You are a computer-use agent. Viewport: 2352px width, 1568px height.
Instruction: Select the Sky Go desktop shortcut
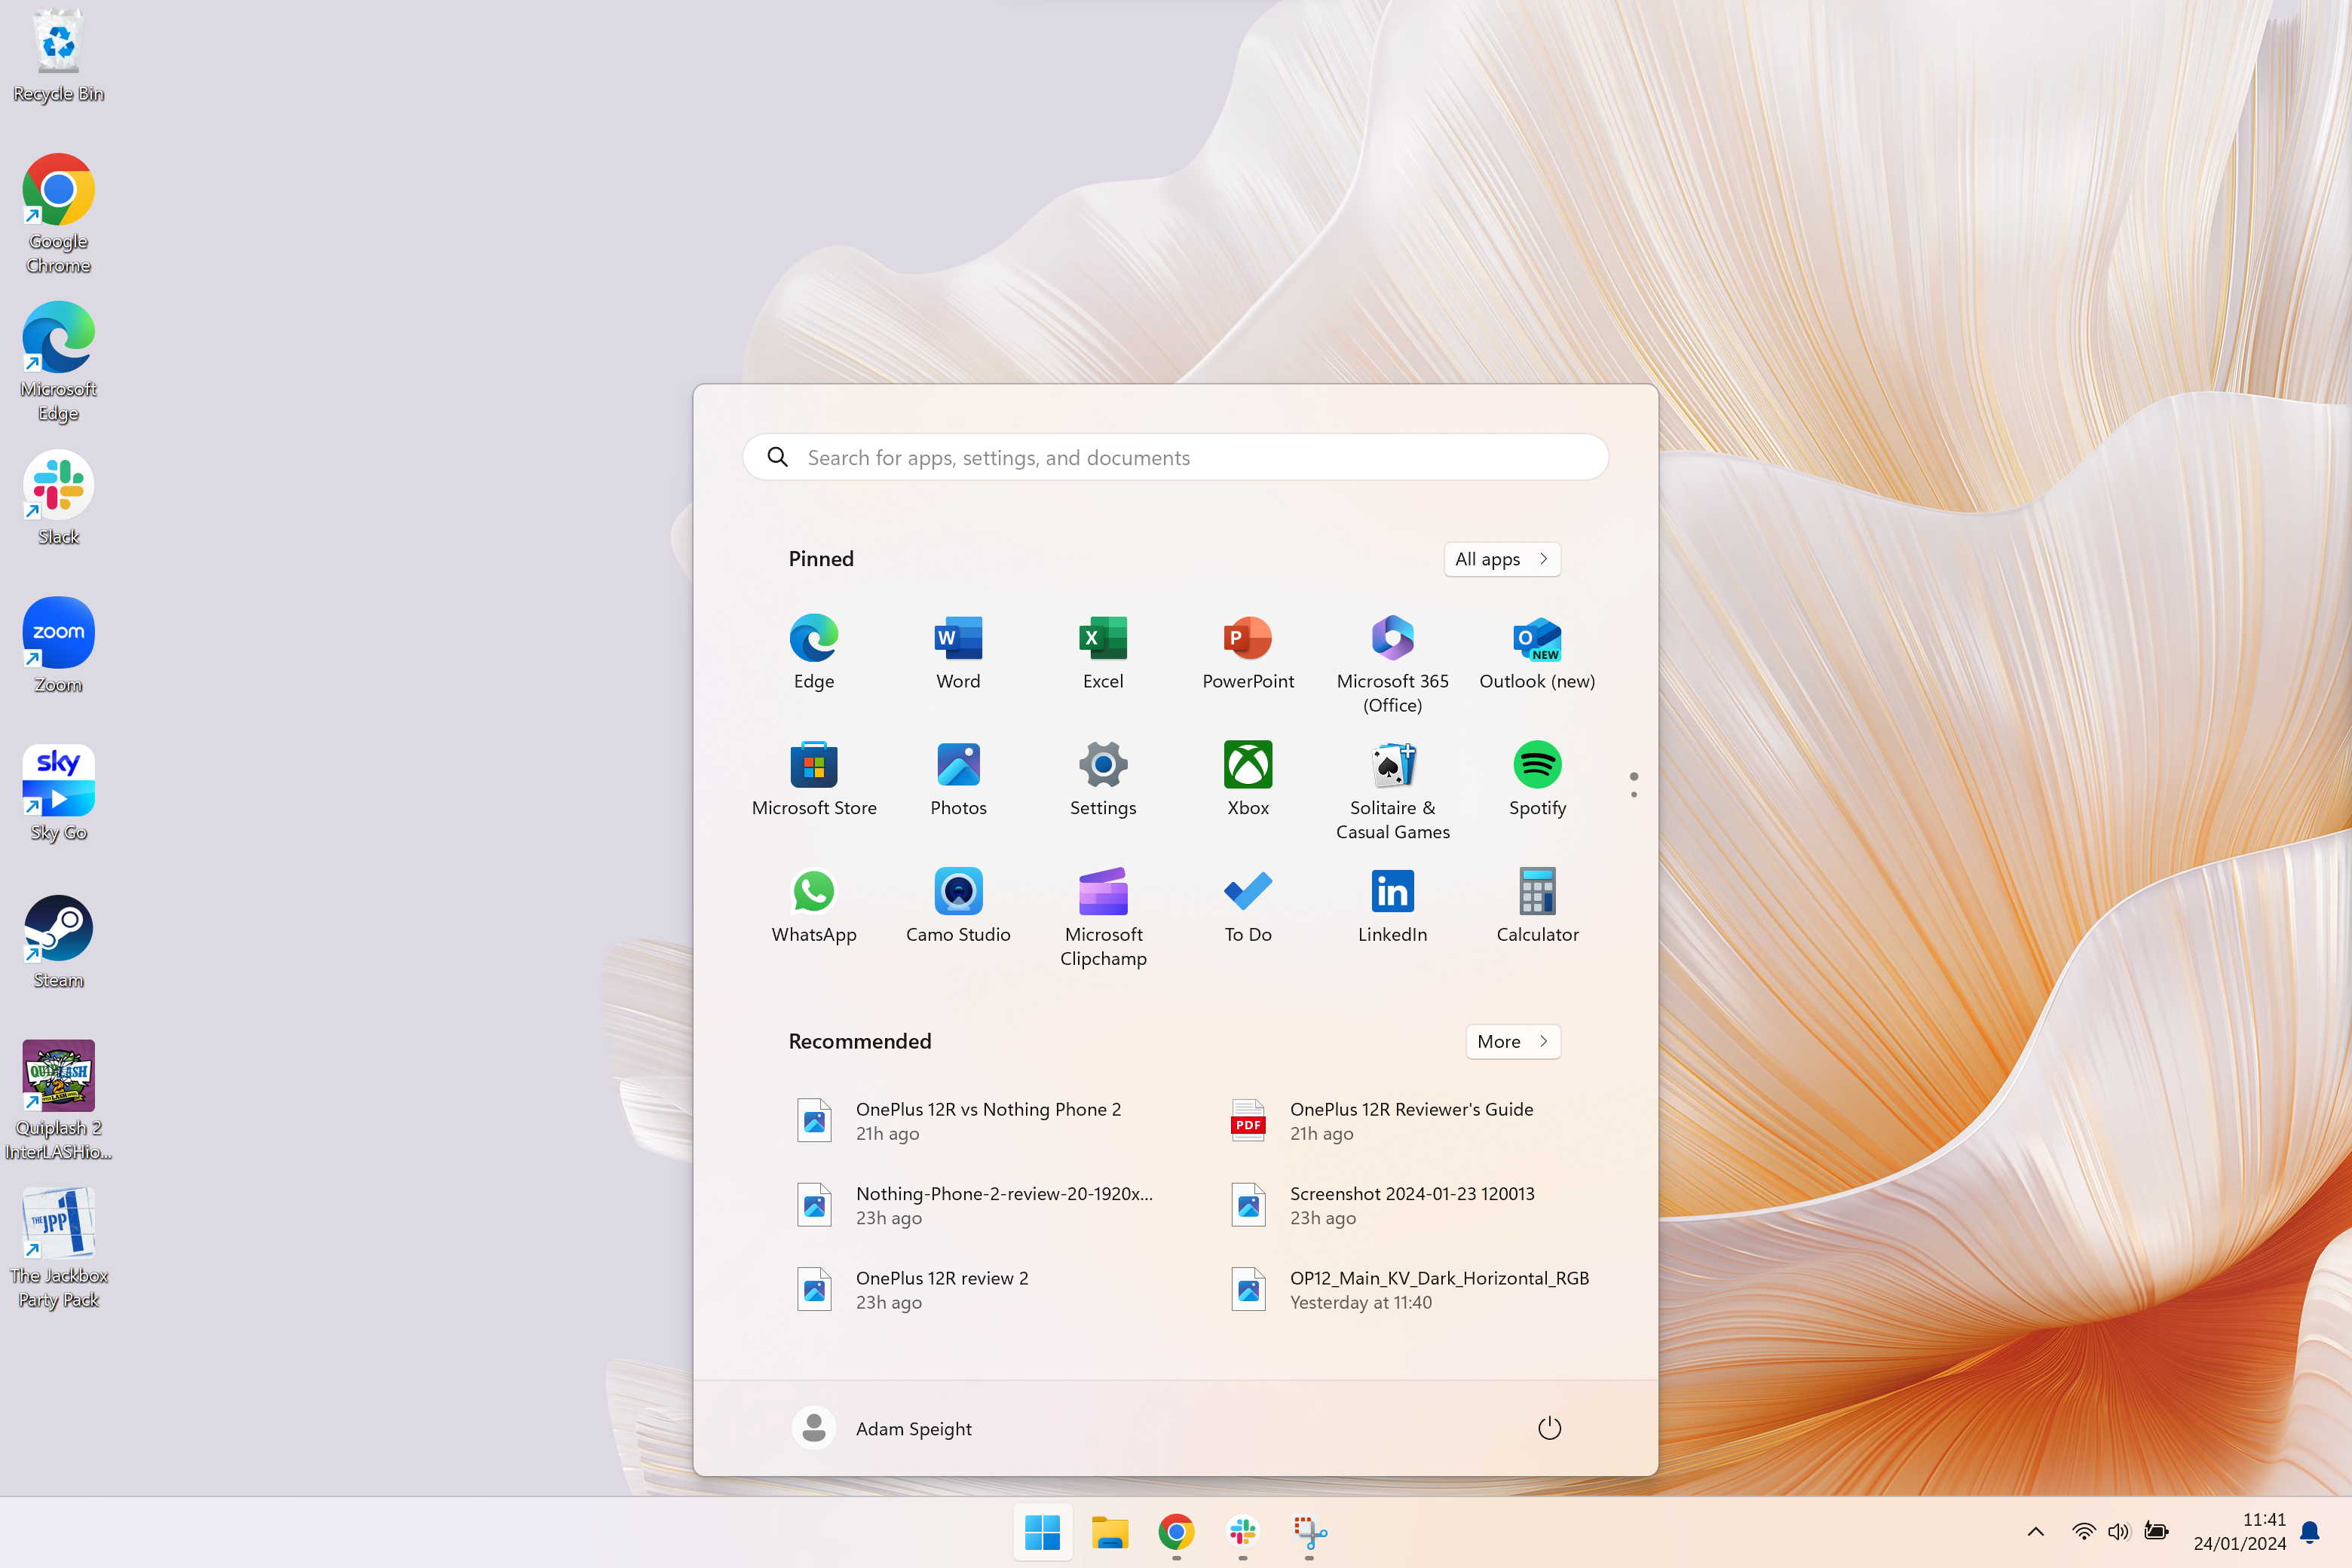point(58,794)
